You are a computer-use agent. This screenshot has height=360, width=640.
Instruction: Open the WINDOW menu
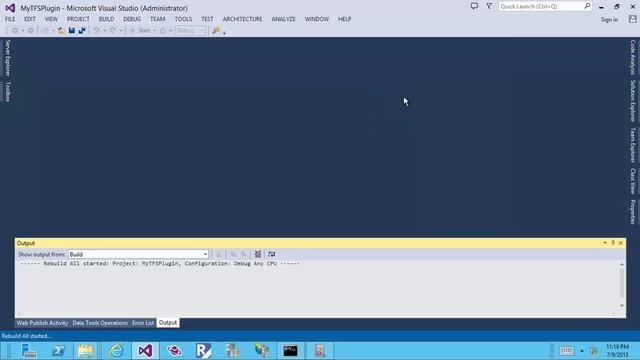pos(317,19)
